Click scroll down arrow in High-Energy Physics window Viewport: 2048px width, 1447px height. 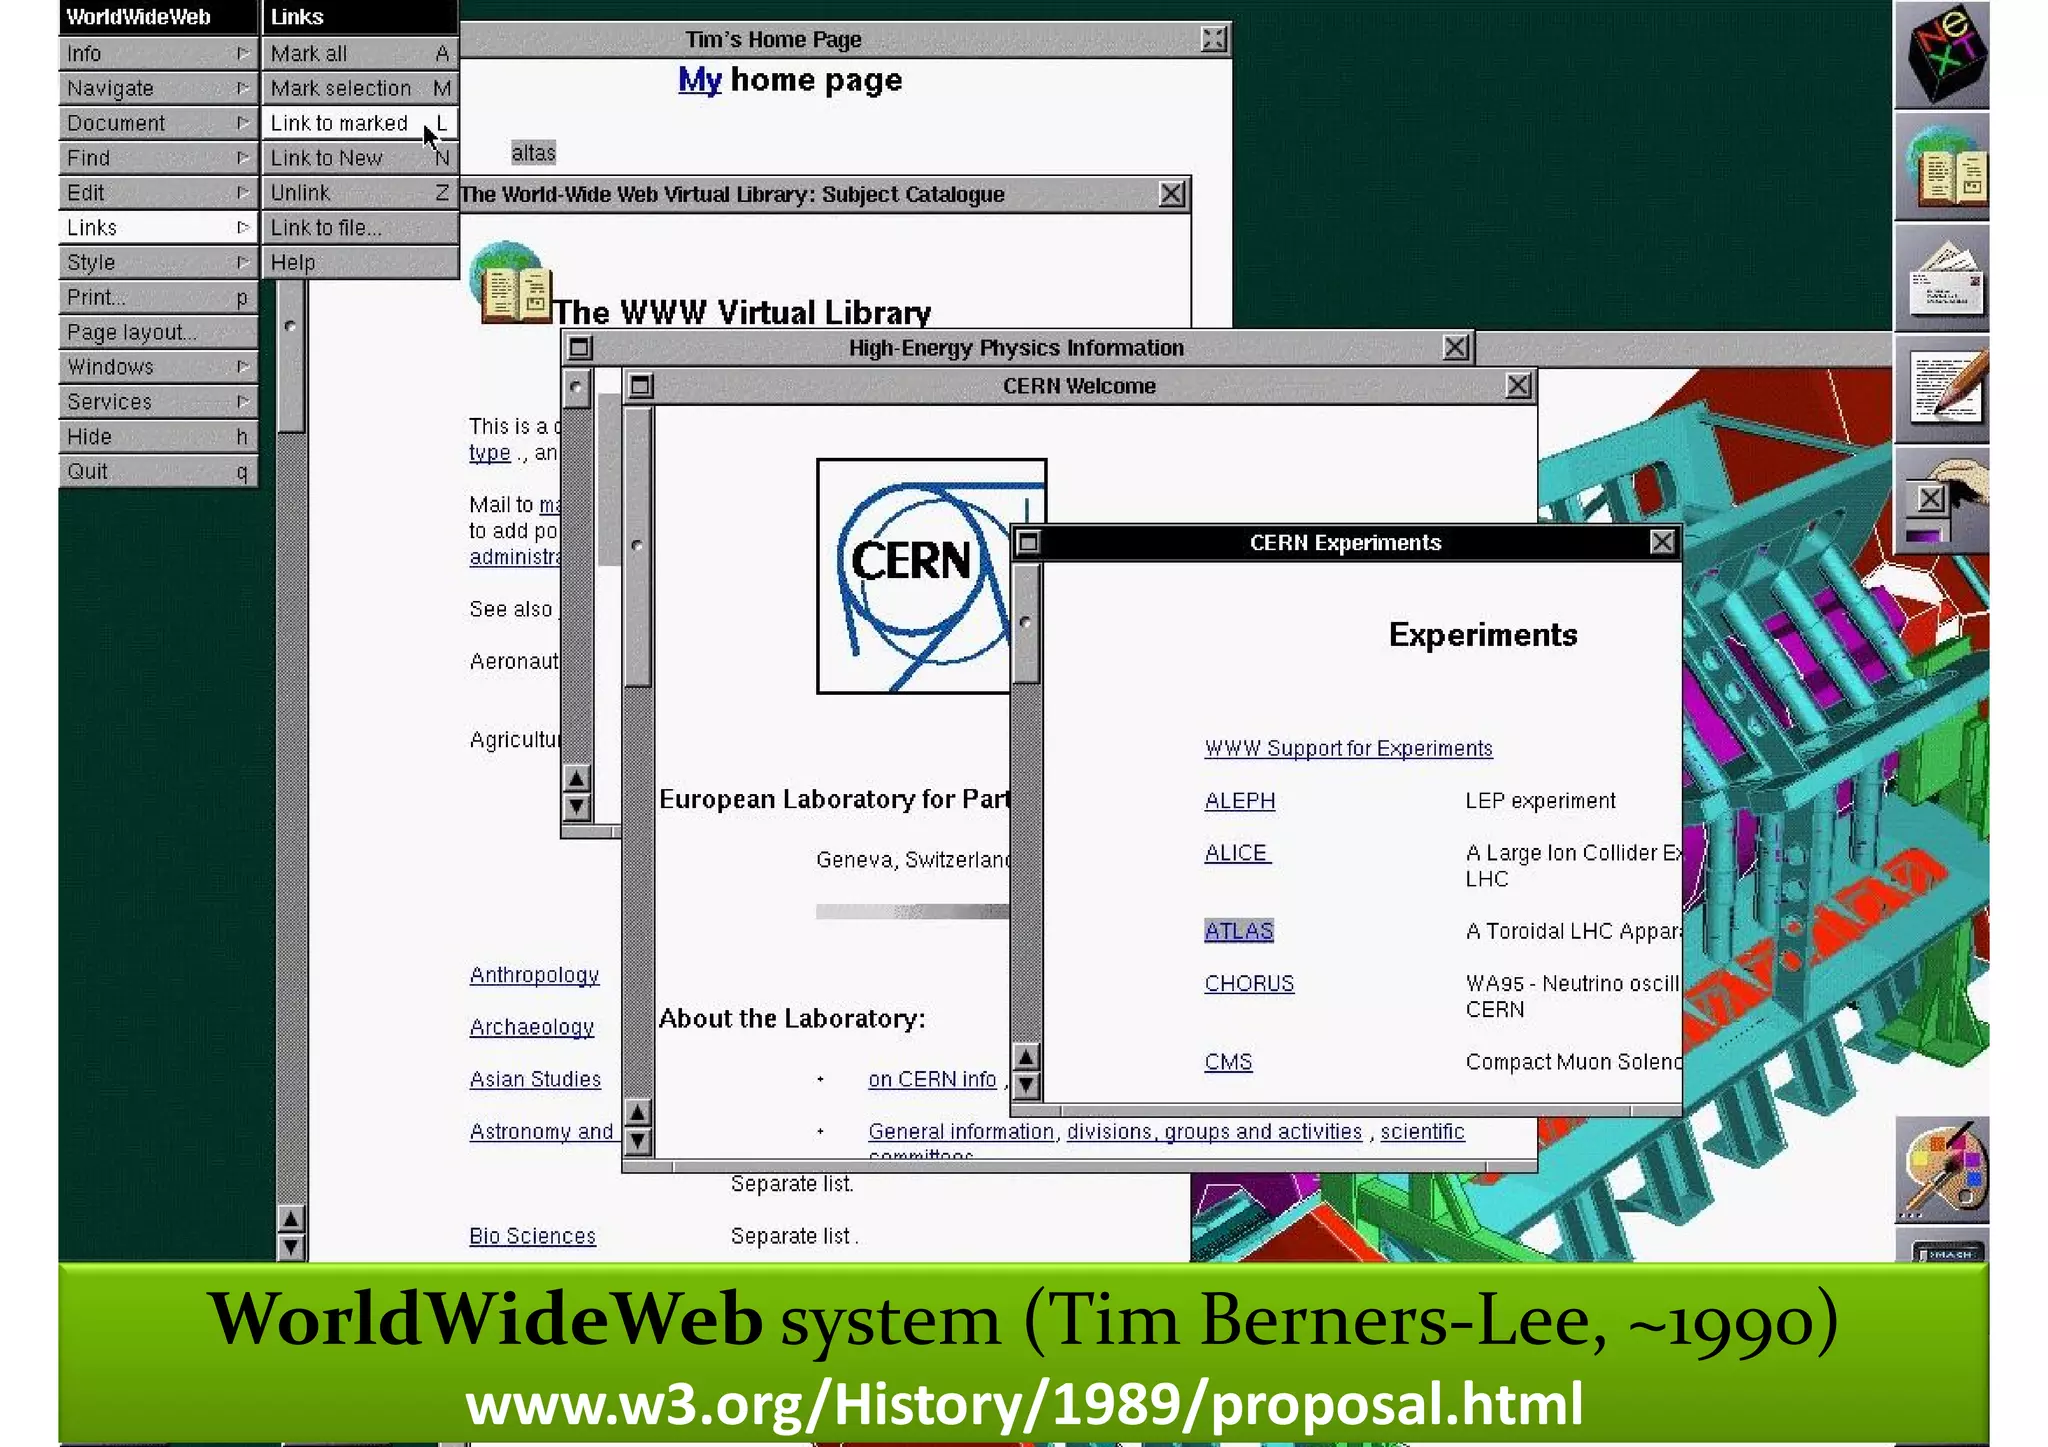(577, 807)
